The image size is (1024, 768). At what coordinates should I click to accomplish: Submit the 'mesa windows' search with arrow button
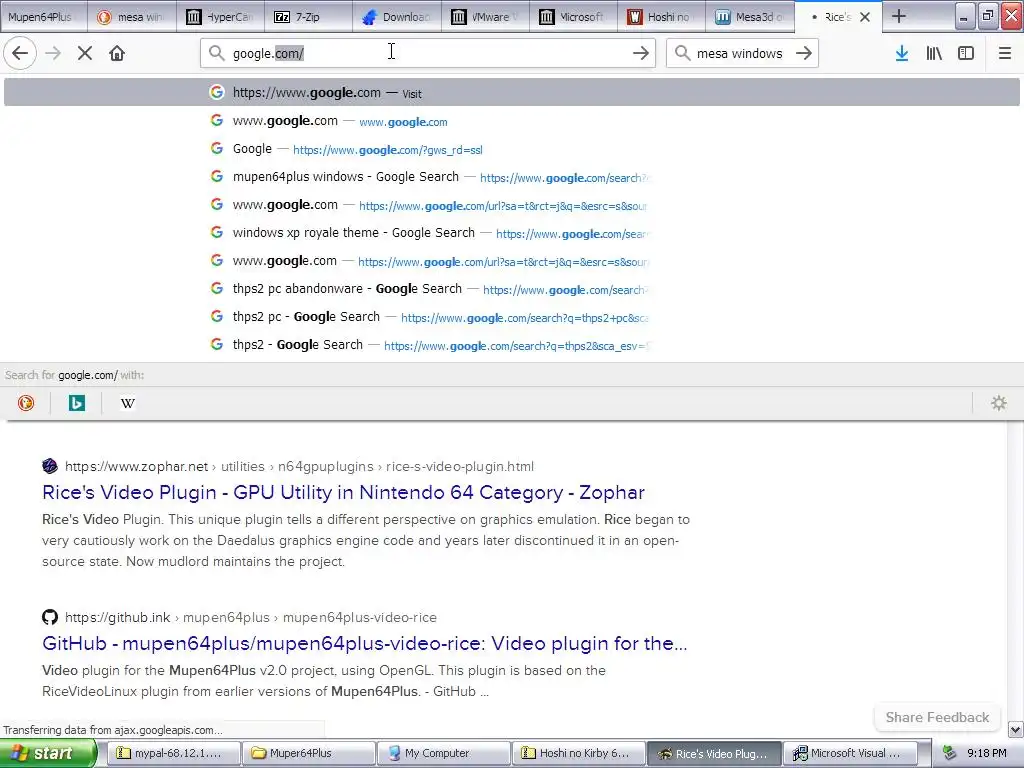(x=804, y=54)
